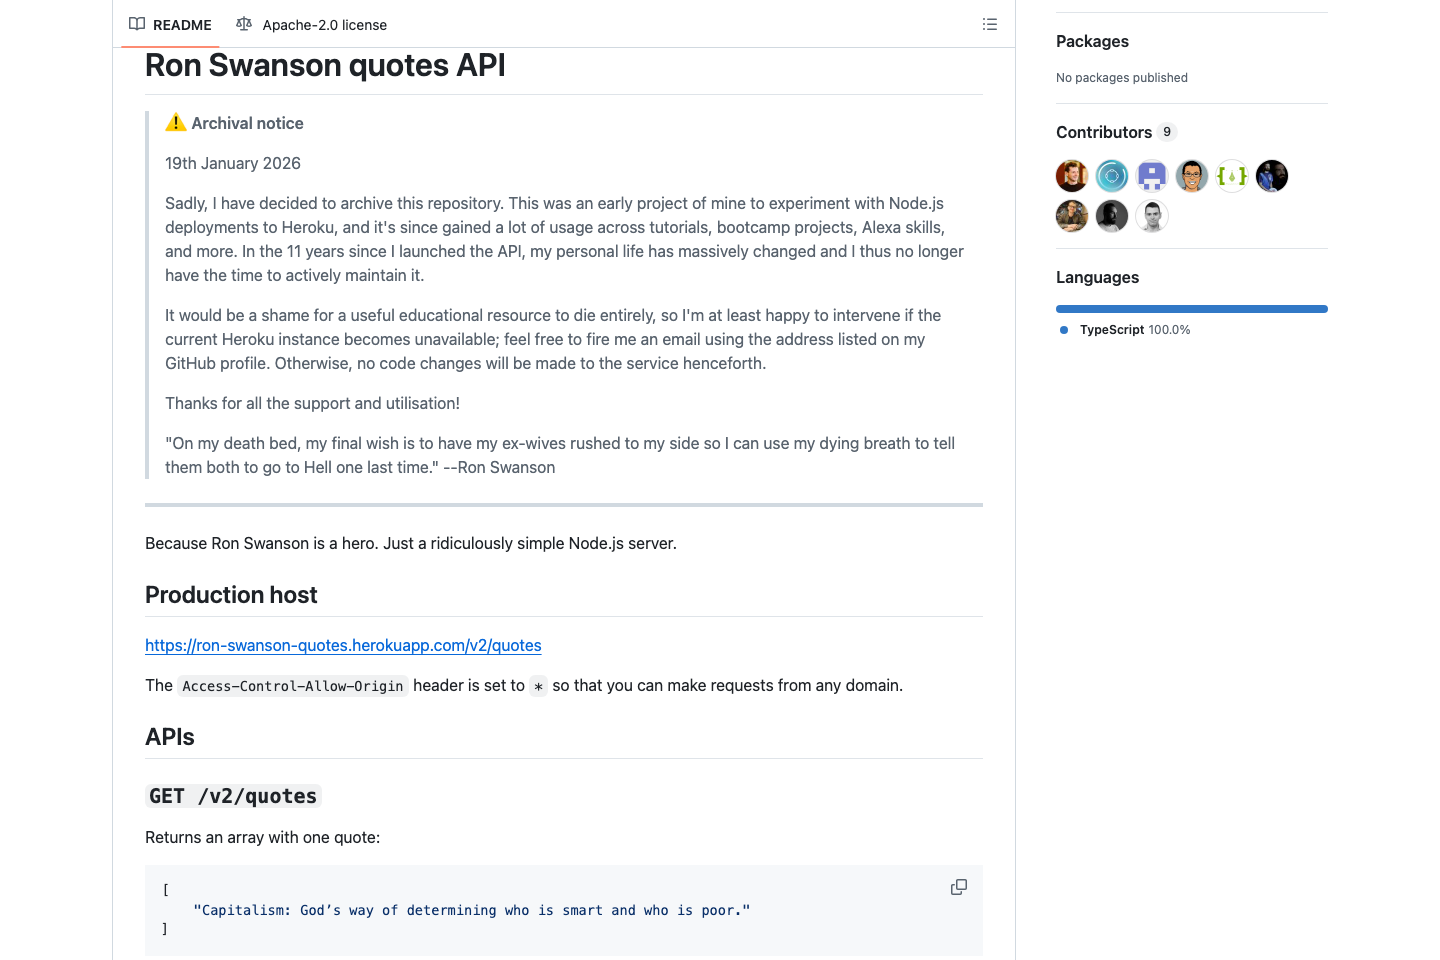Click the cartoon face contributor avatar
This screenshot has height=960, width=1440.
pyautogui.click(x=1191, y=175)
